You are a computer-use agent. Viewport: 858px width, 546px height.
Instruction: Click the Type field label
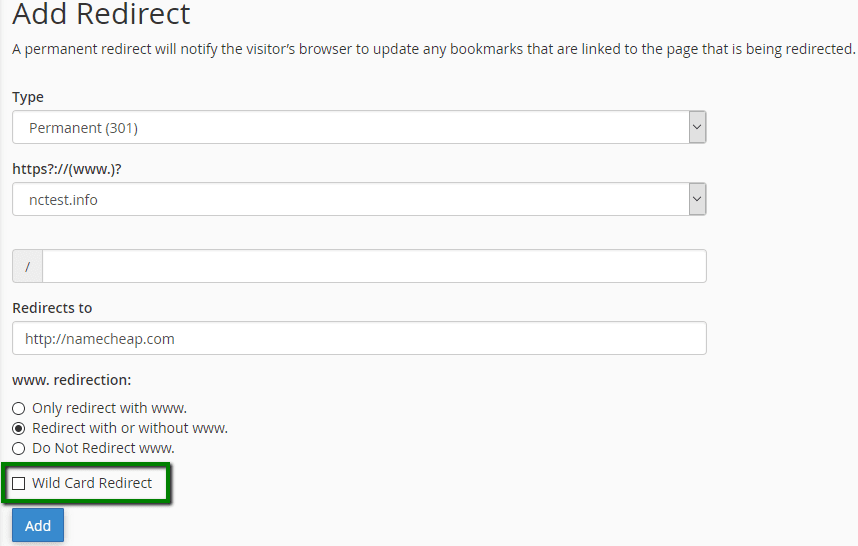coord(28,97)
